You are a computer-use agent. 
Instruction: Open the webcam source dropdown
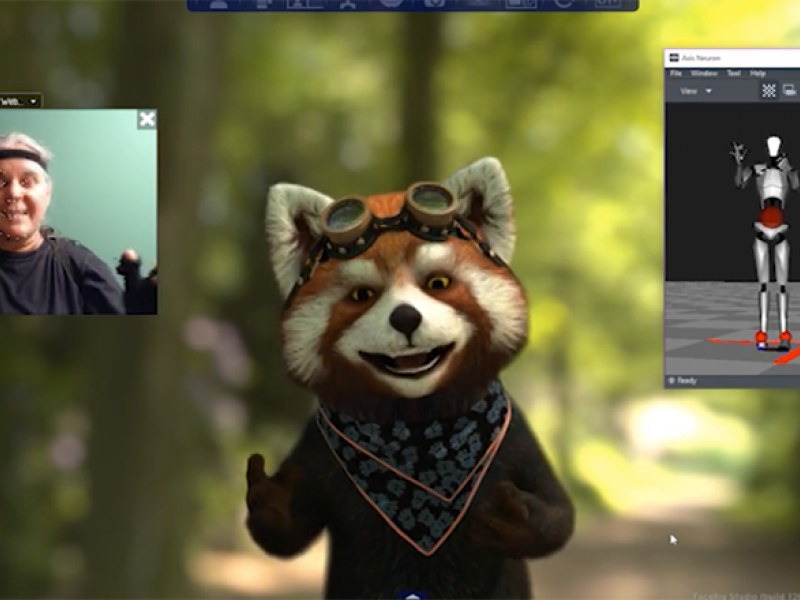click(x=20, y=101)
